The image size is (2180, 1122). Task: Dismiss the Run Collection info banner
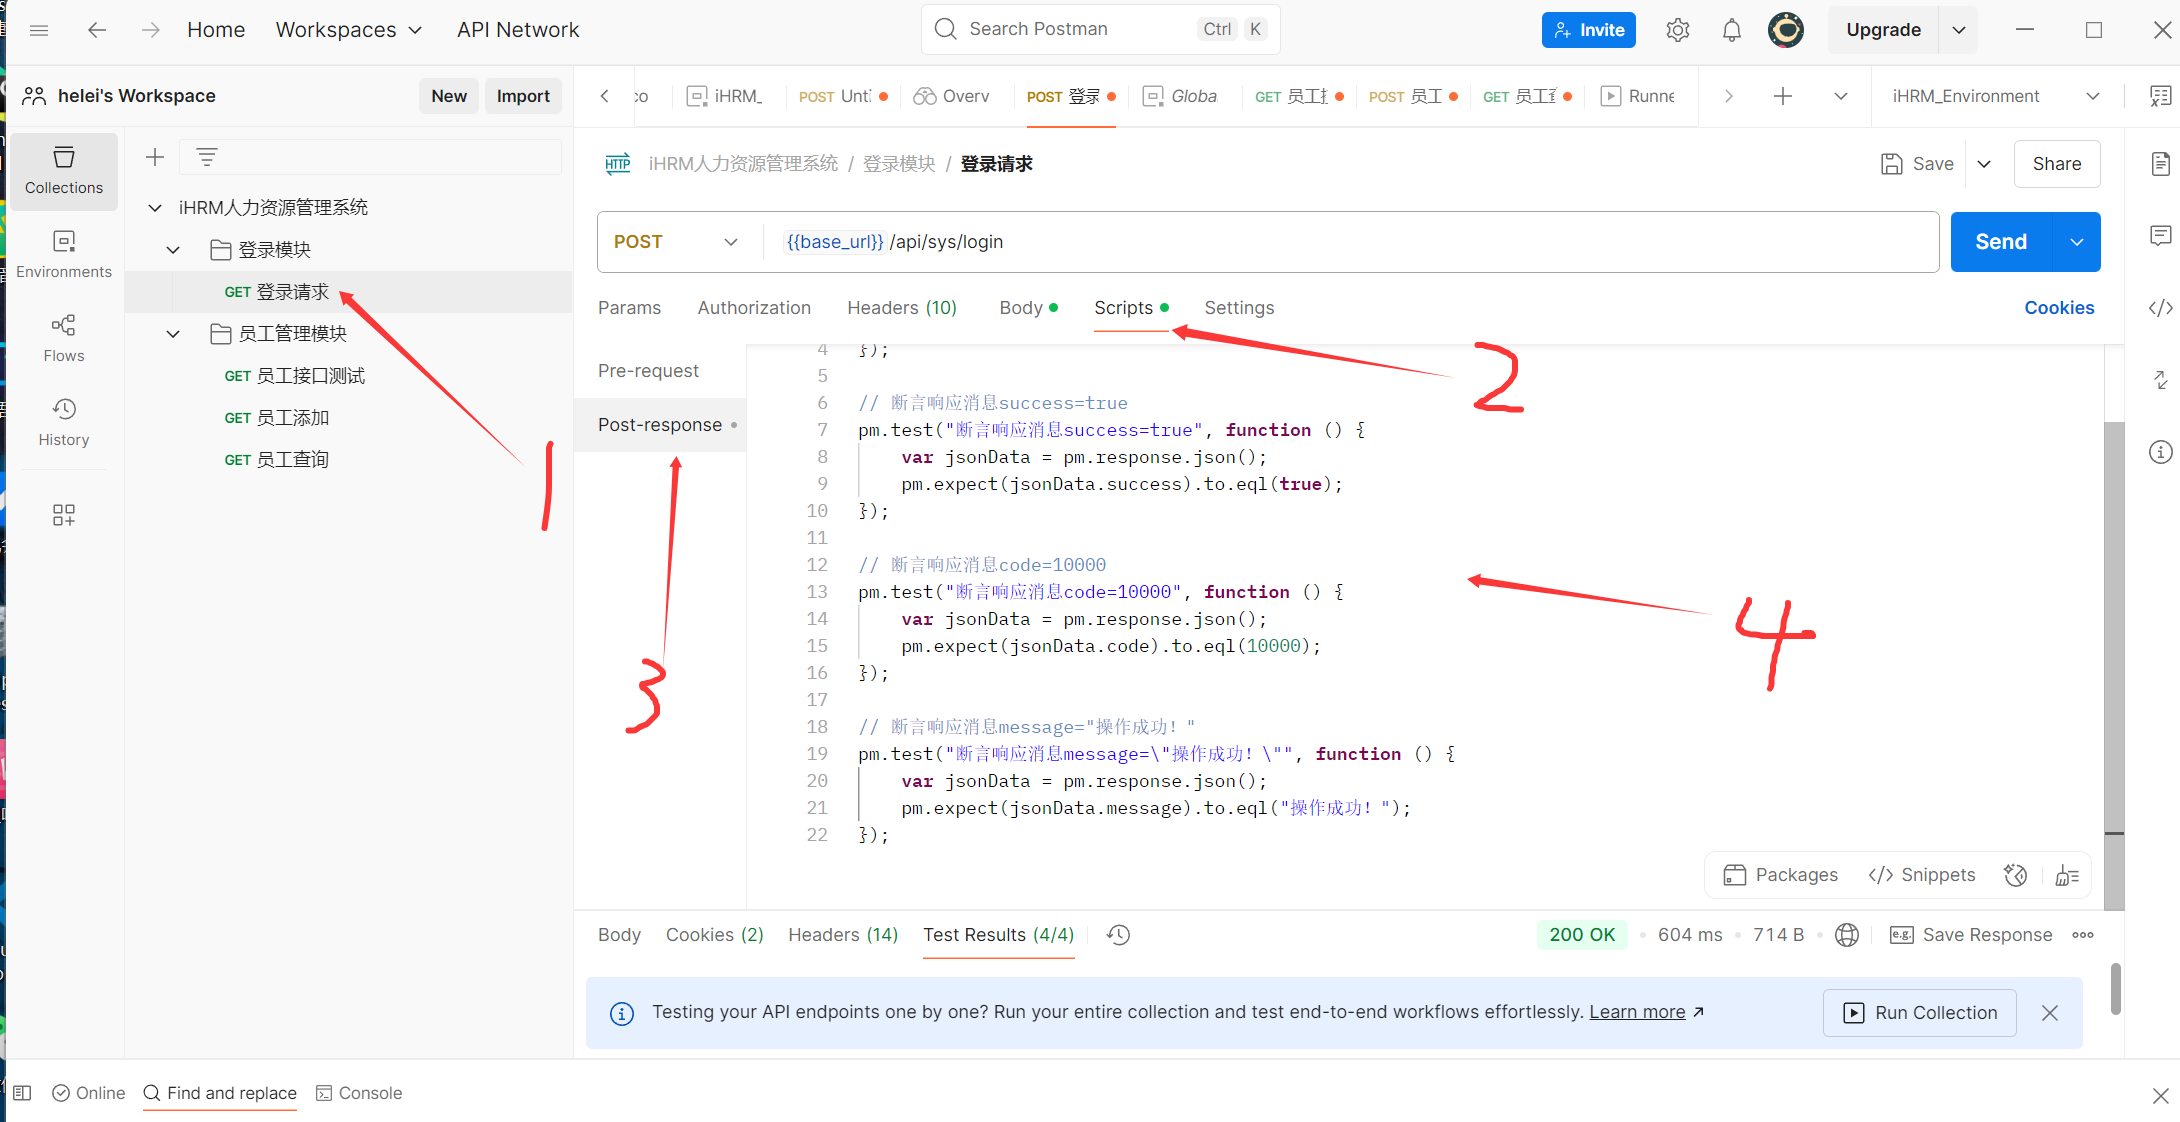coord(2049,1013)
